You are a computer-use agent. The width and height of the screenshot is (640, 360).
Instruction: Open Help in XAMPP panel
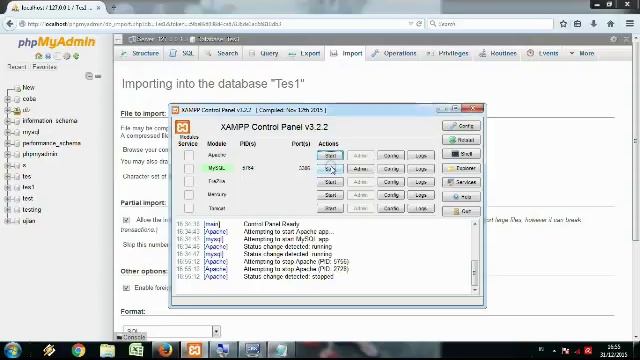tap(461, 197)
